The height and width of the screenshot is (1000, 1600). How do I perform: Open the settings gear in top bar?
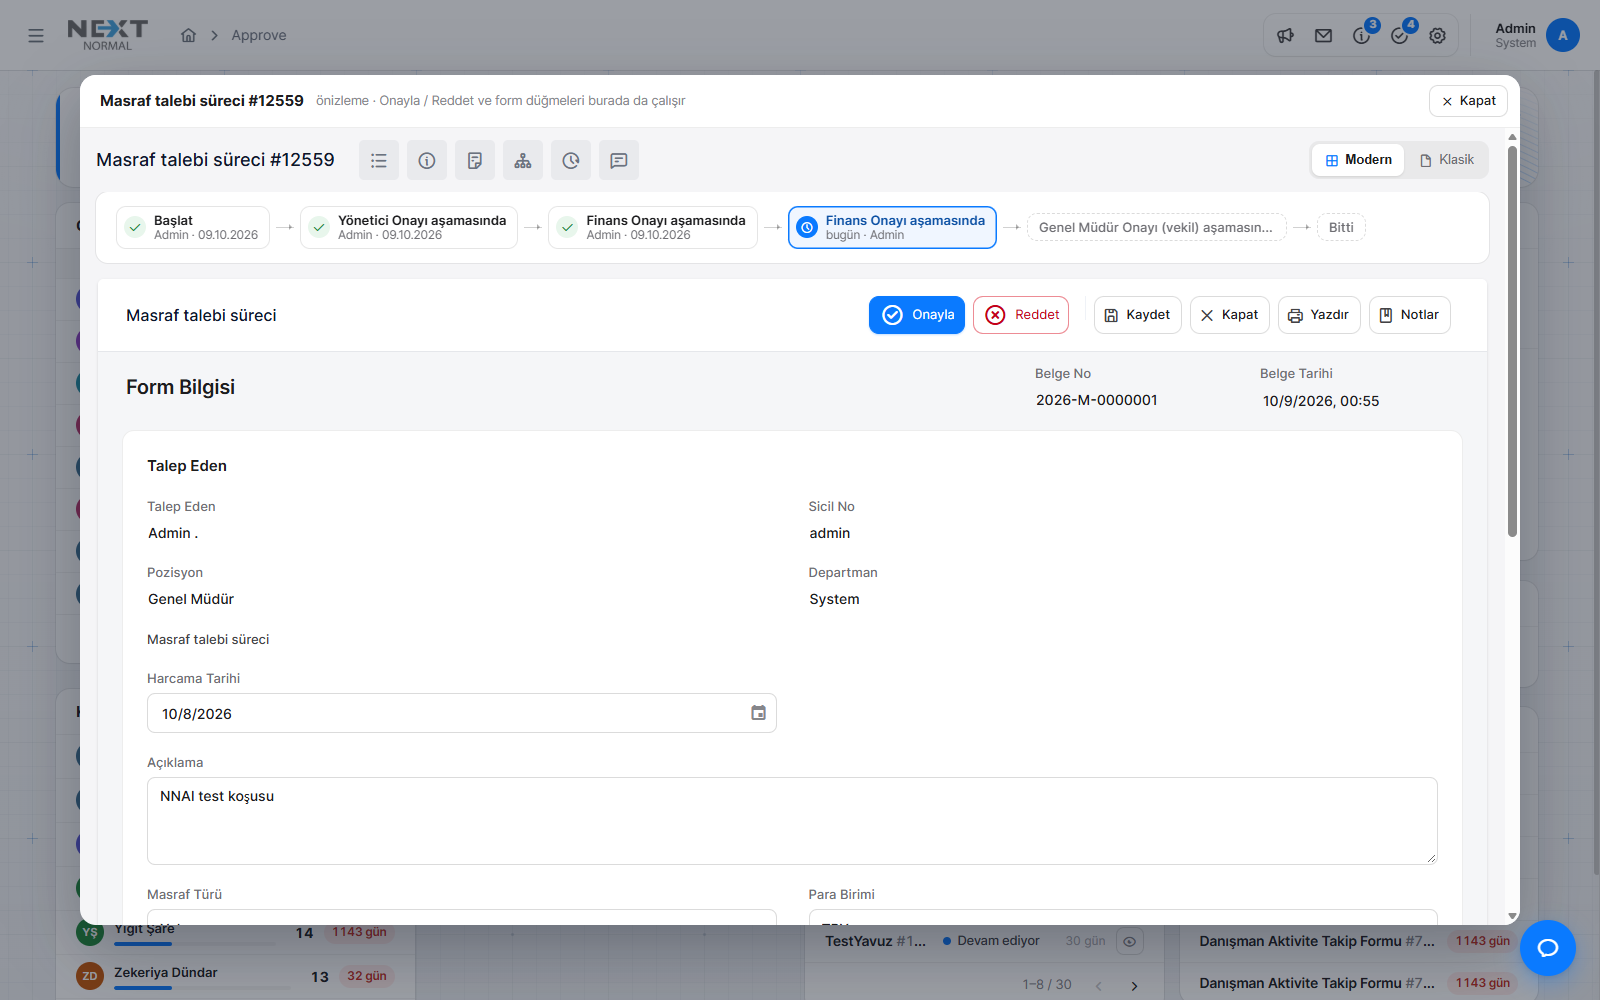click(1438, 36)
